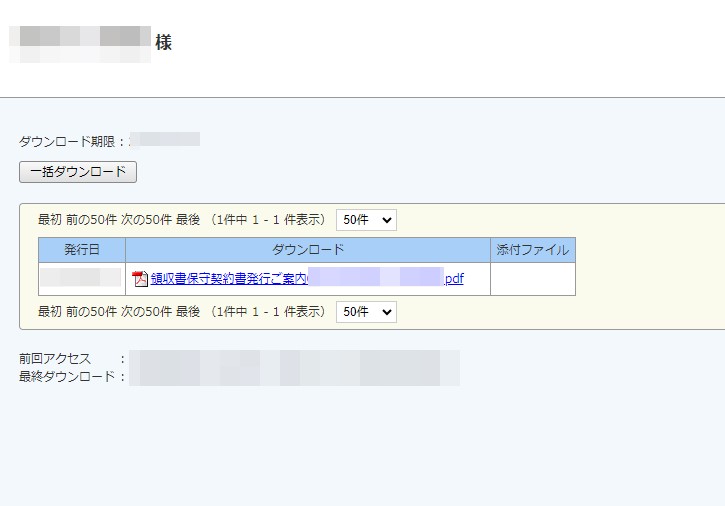
Task: Click 前の50件 in the top pagination
Action: click(89, 220)
